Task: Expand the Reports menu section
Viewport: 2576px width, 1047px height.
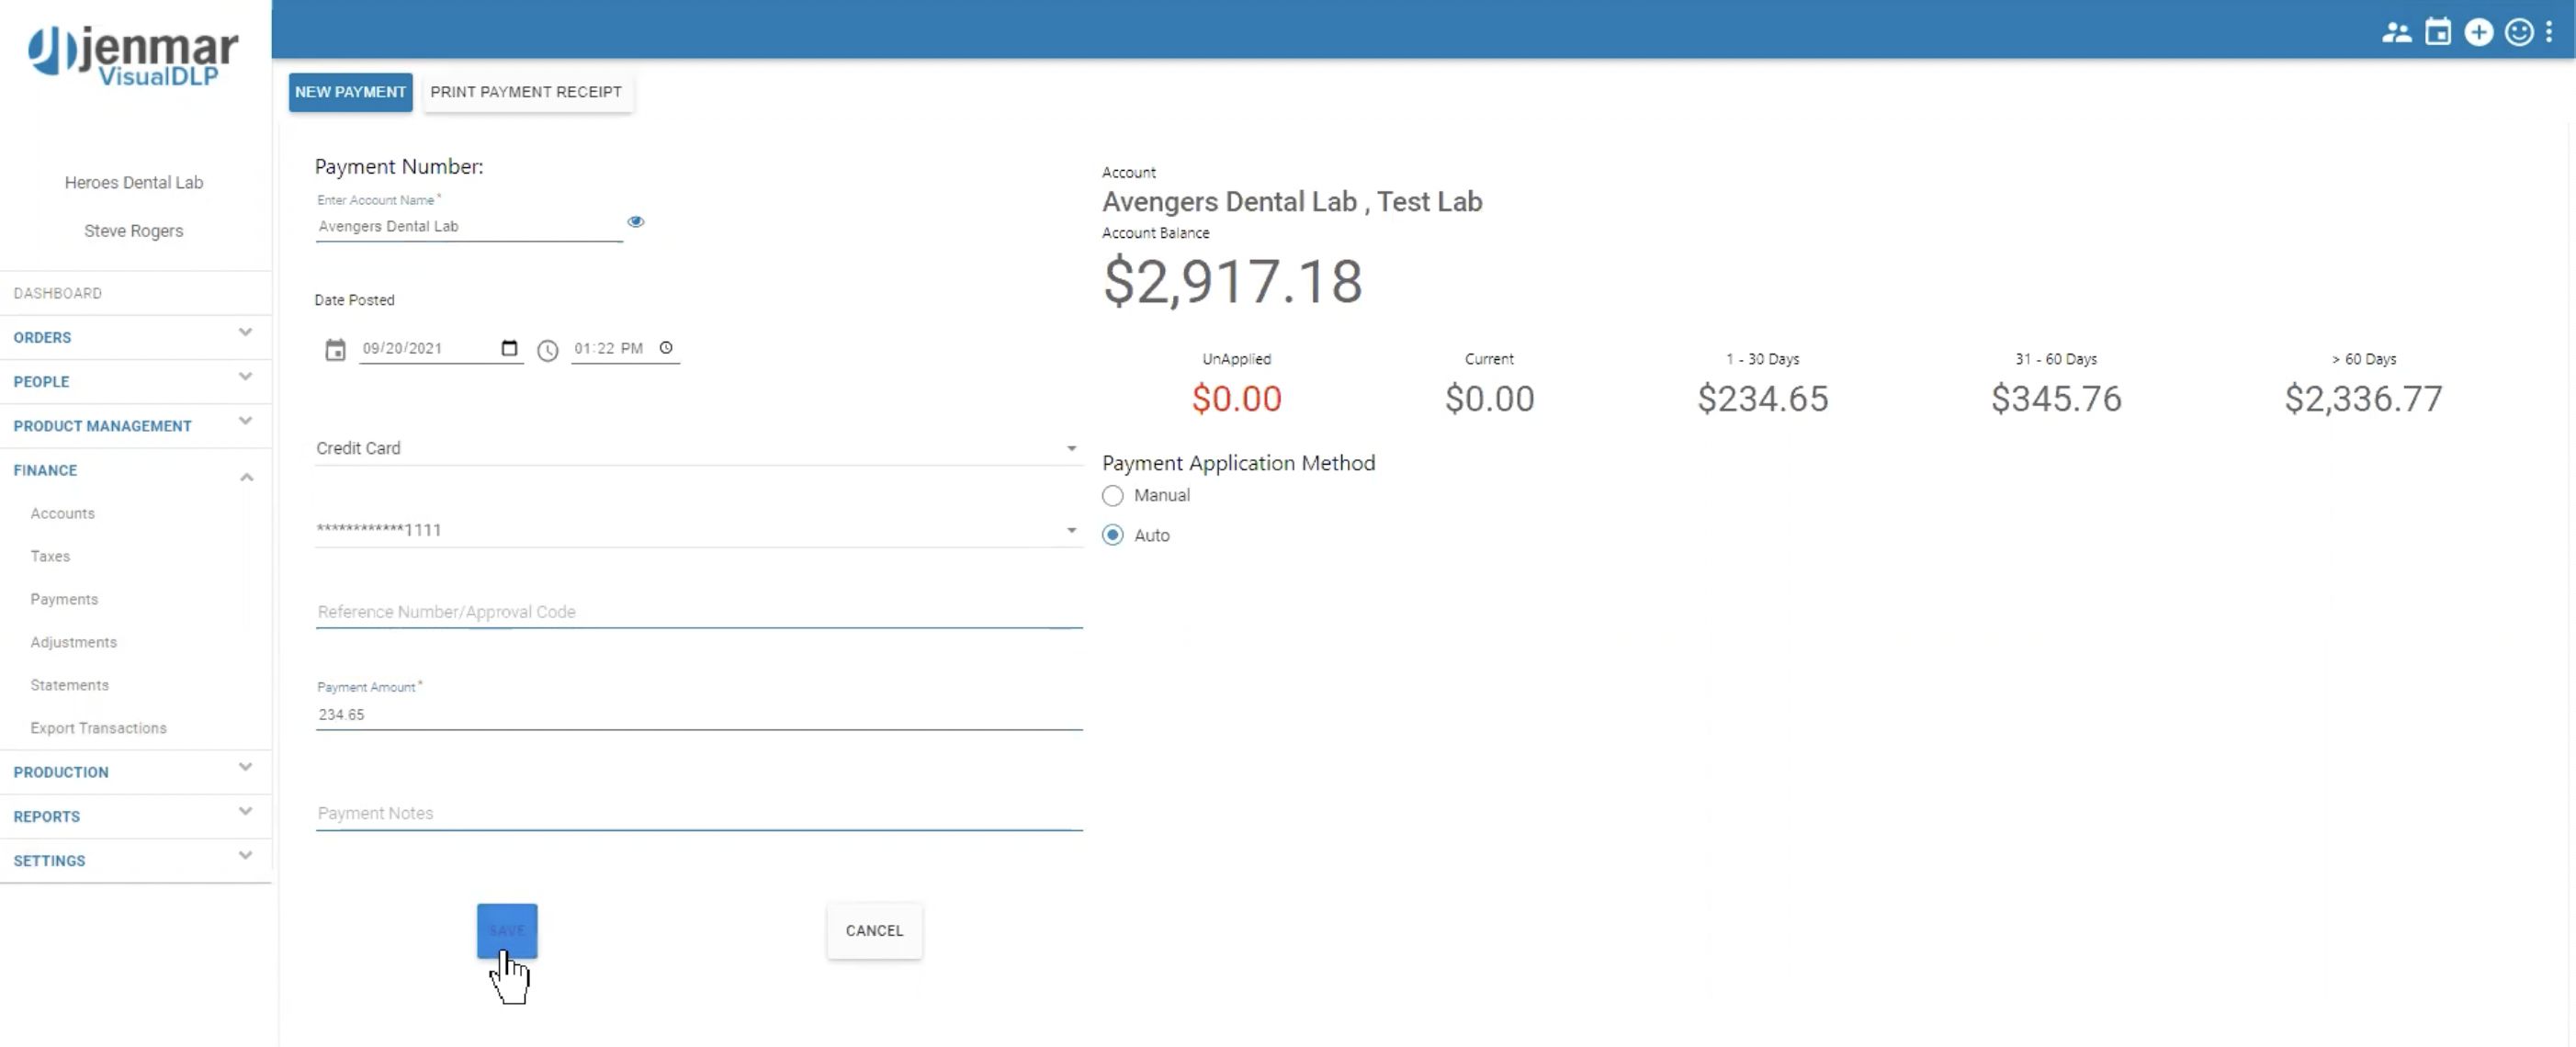Action: coord(135,816)
